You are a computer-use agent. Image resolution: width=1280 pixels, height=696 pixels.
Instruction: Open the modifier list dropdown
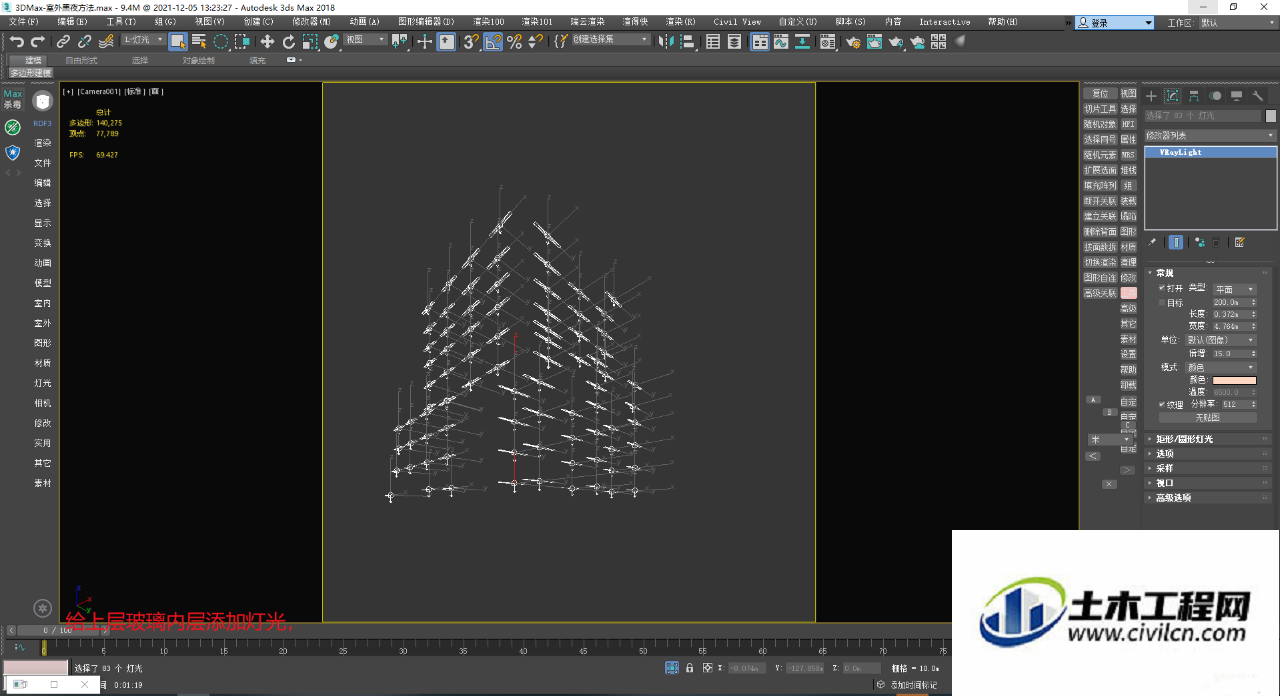point(1210,135)
